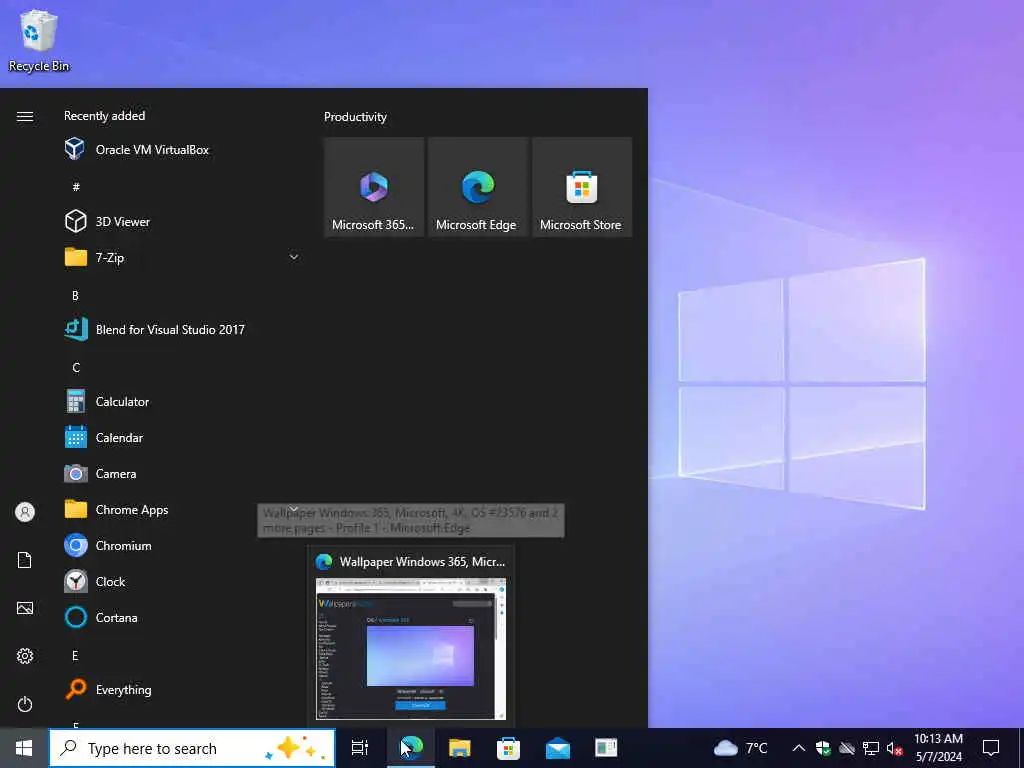Show hidden system tray icons
Screen dimensions: 1024x768
pyautogui.click(x=798, y=748)
